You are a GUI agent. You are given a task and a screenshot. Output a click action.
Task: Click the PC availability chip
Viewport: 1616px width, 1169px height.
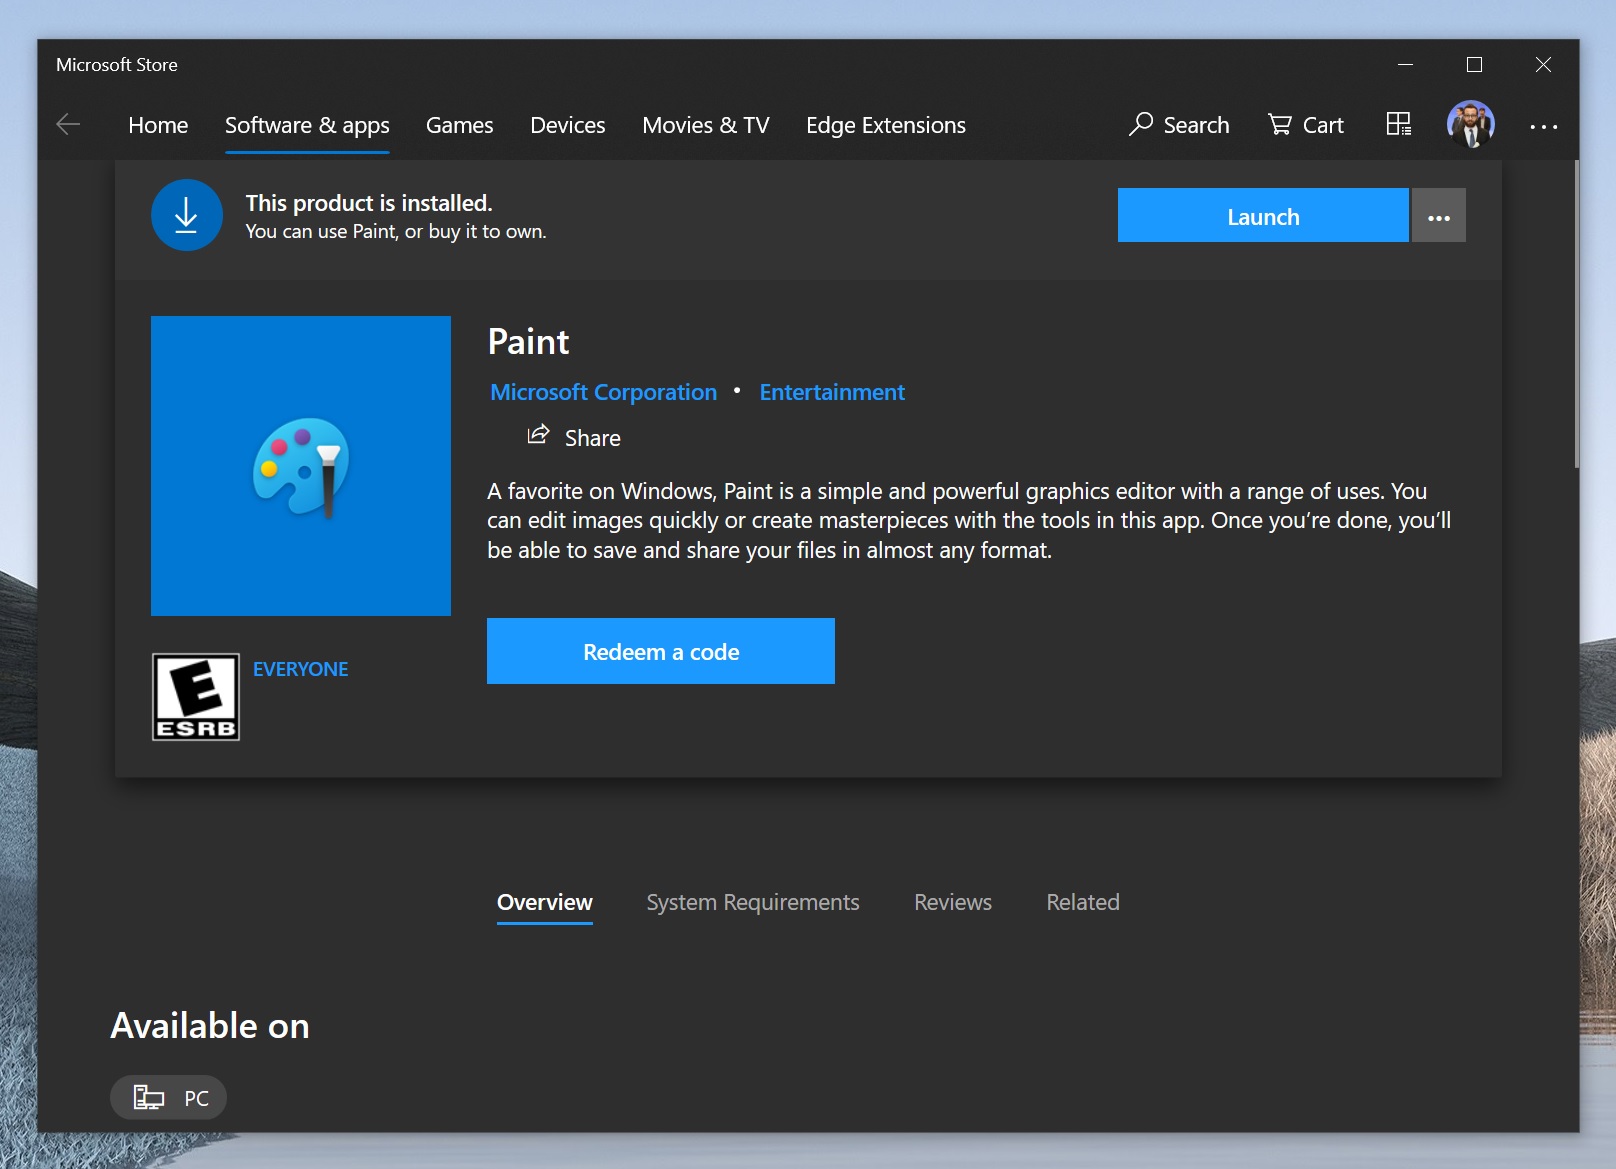[168, 1098]
